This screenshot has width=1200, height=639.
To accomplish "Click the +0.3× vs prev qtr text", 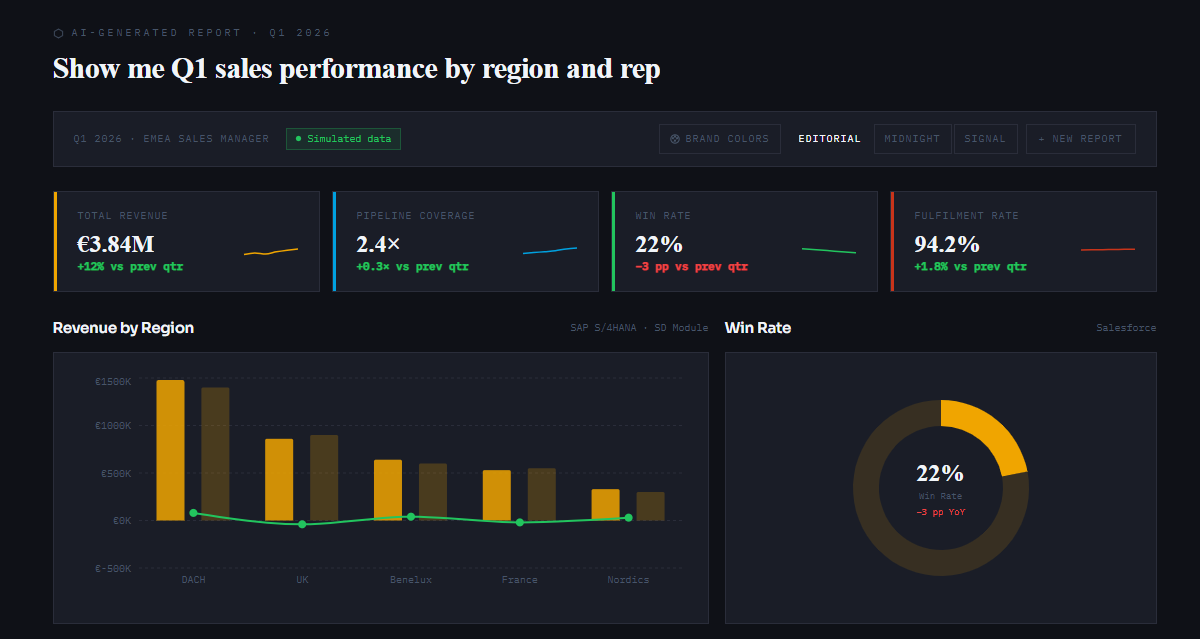I will click(412, 267).
